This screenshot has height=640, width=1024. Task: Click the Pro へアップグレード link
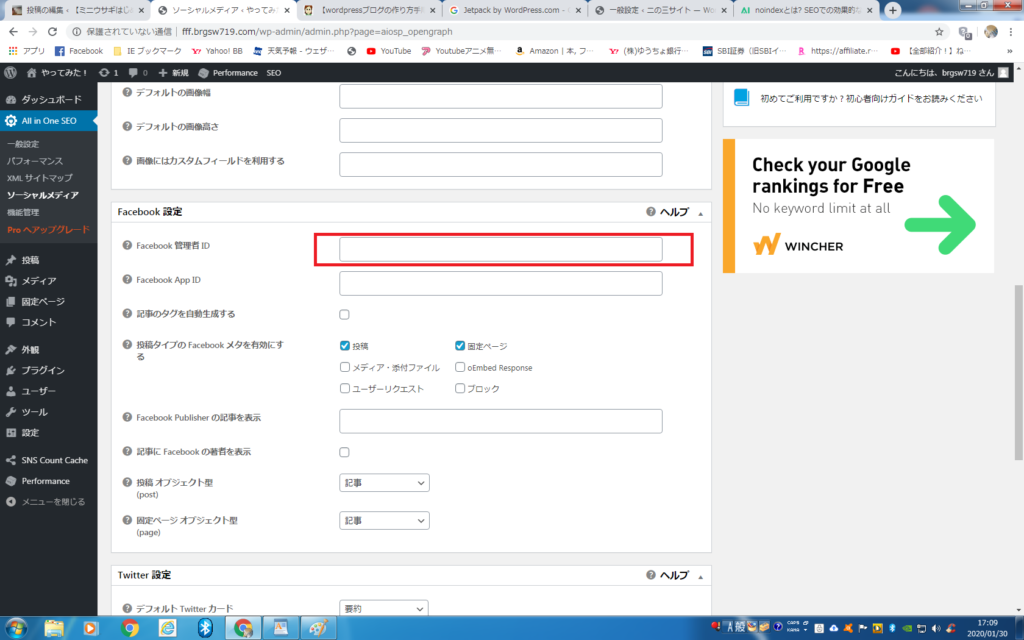click(47, 229)
